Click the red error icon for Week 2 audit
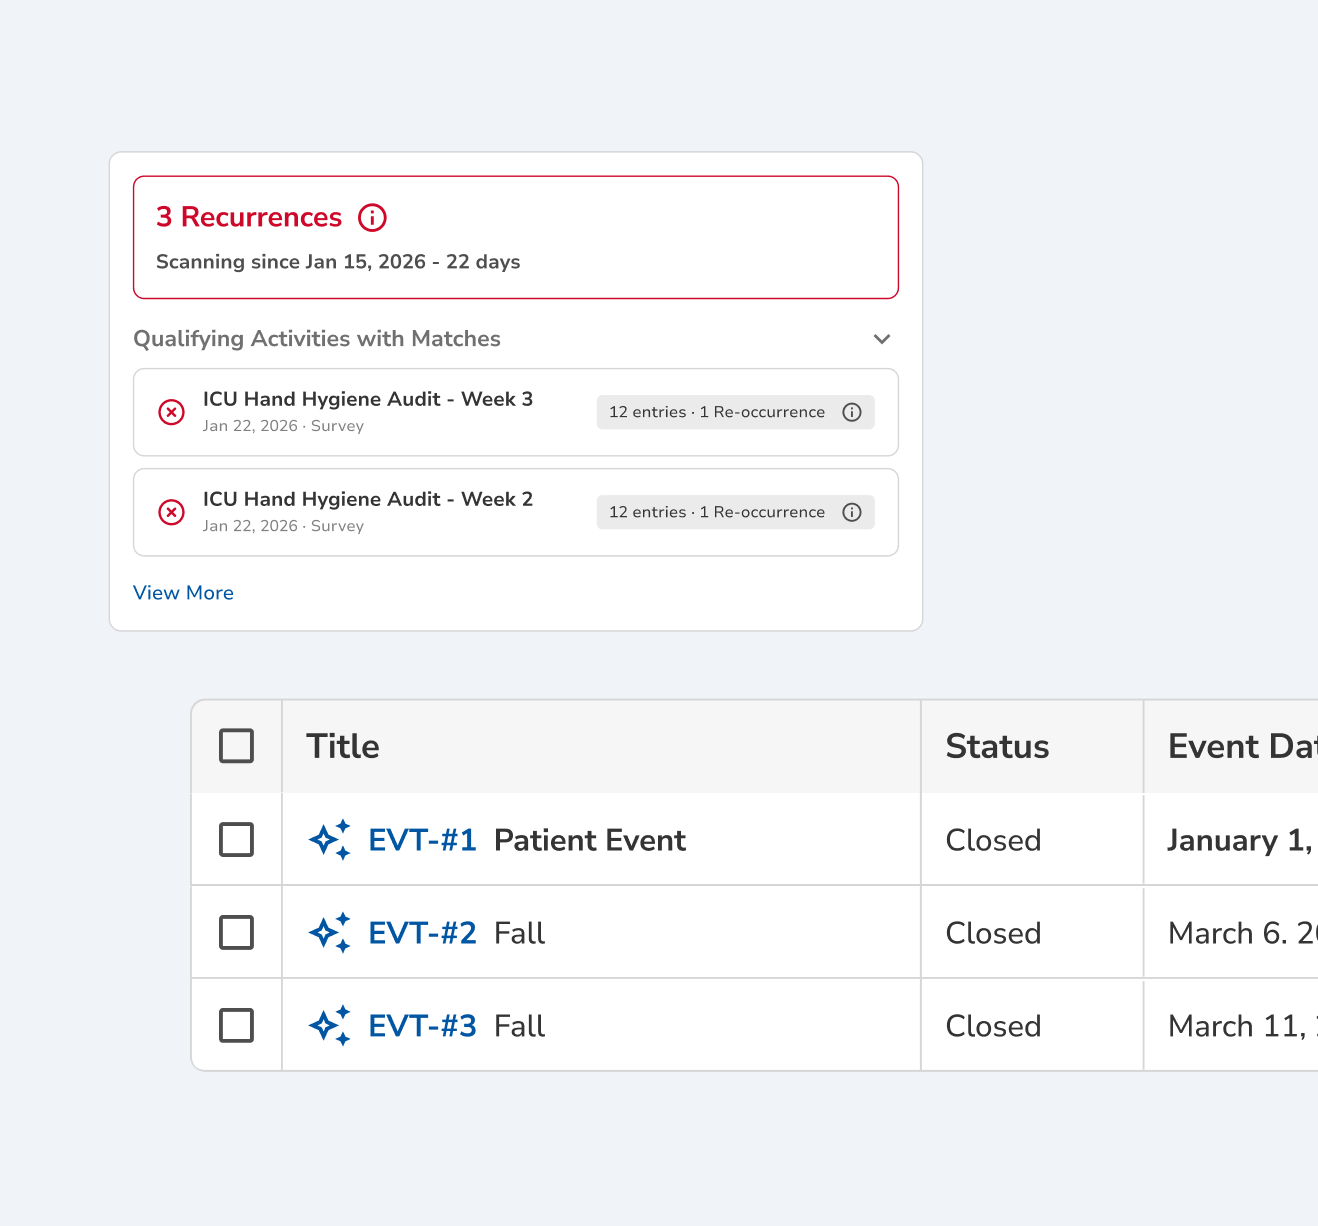1318x1226 pixels. coord(172,512)
